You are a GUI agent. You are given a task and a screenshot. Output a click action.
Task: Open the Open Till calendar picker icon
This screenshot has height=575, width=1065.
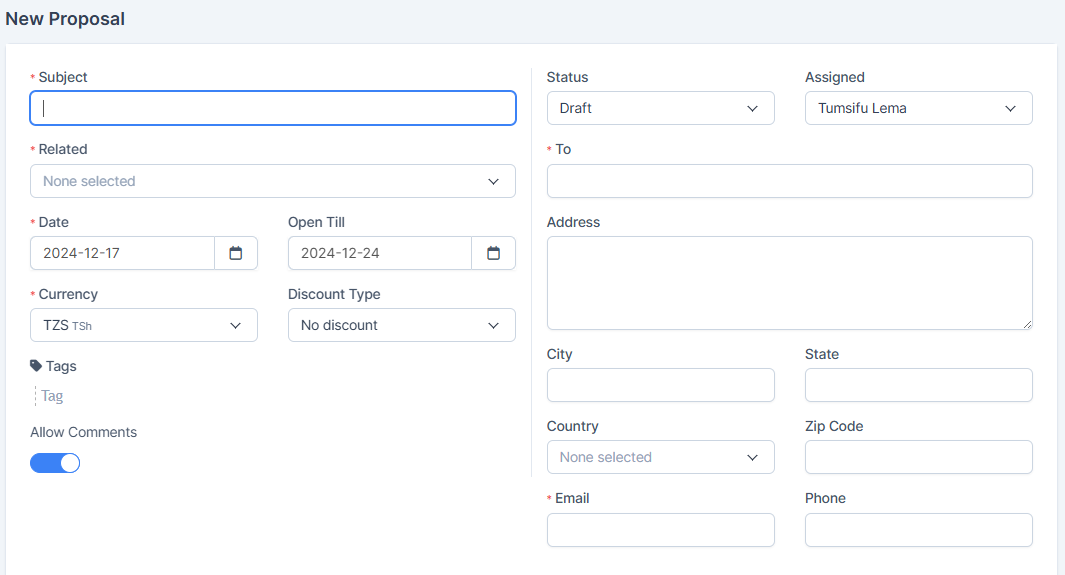click(x=493, y=253)
